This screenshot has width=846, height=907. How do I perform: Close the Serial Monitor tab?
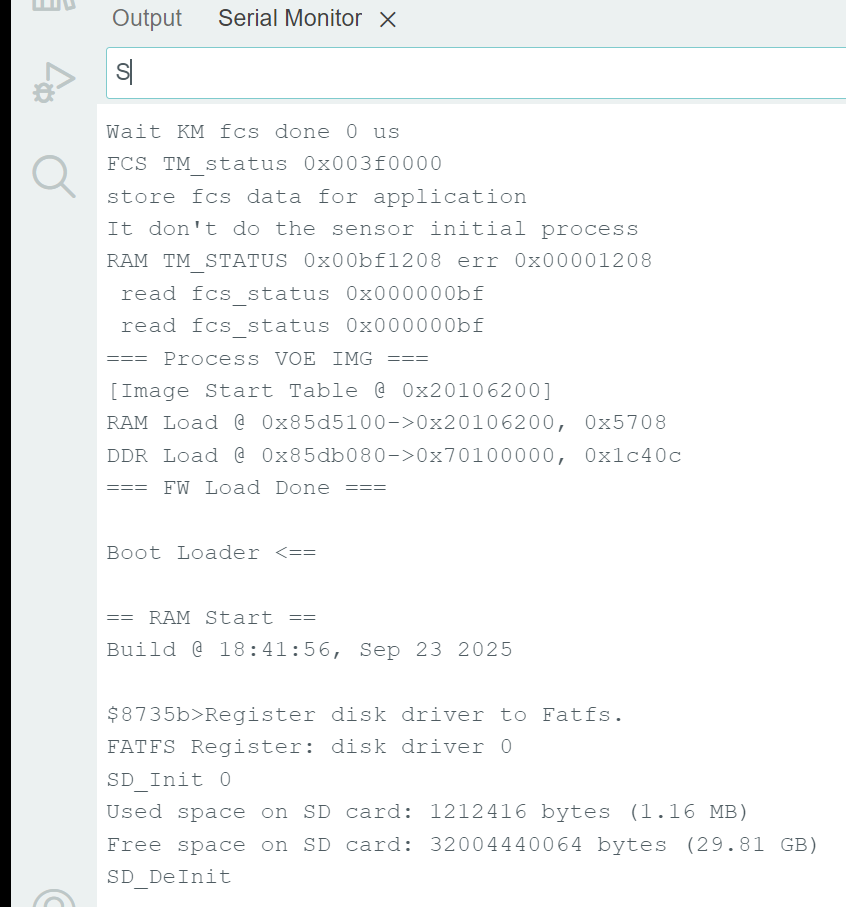coord(389,19)
